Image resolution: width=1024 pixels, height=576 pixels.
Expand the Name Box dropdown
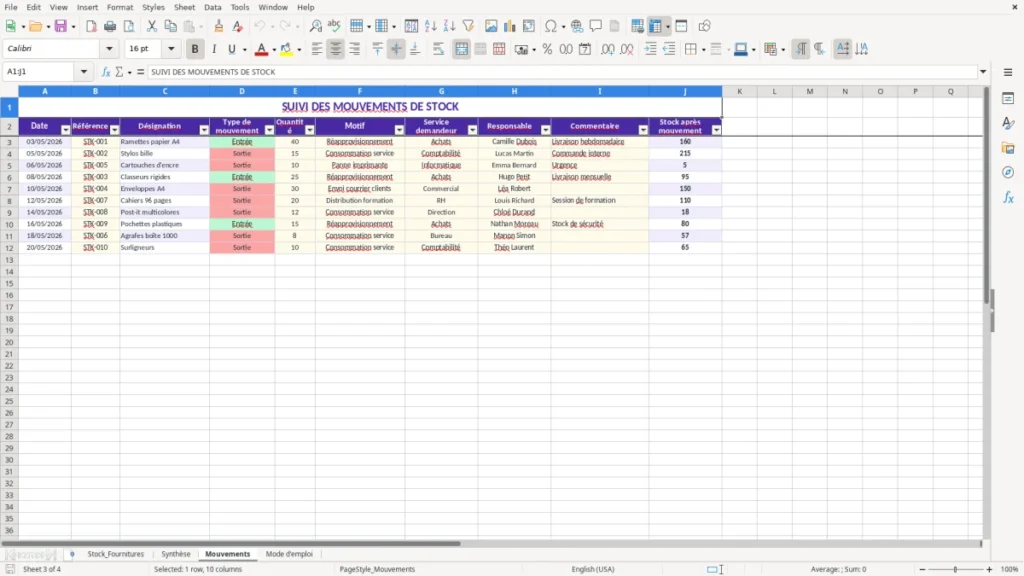pyautogui.click(x=84, y=72)
